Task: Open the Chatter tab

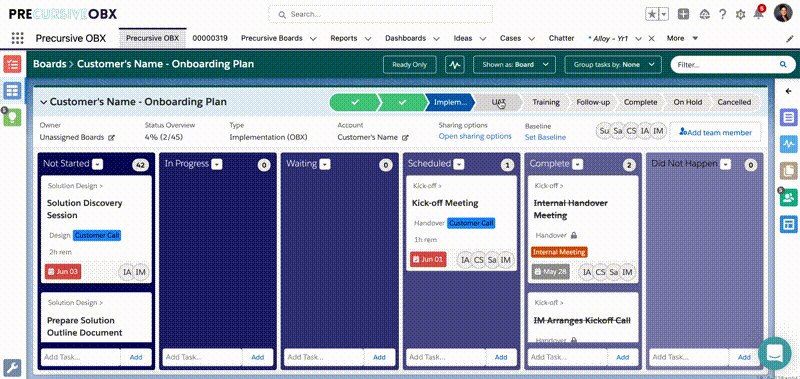Action: [x=561, y=38]
